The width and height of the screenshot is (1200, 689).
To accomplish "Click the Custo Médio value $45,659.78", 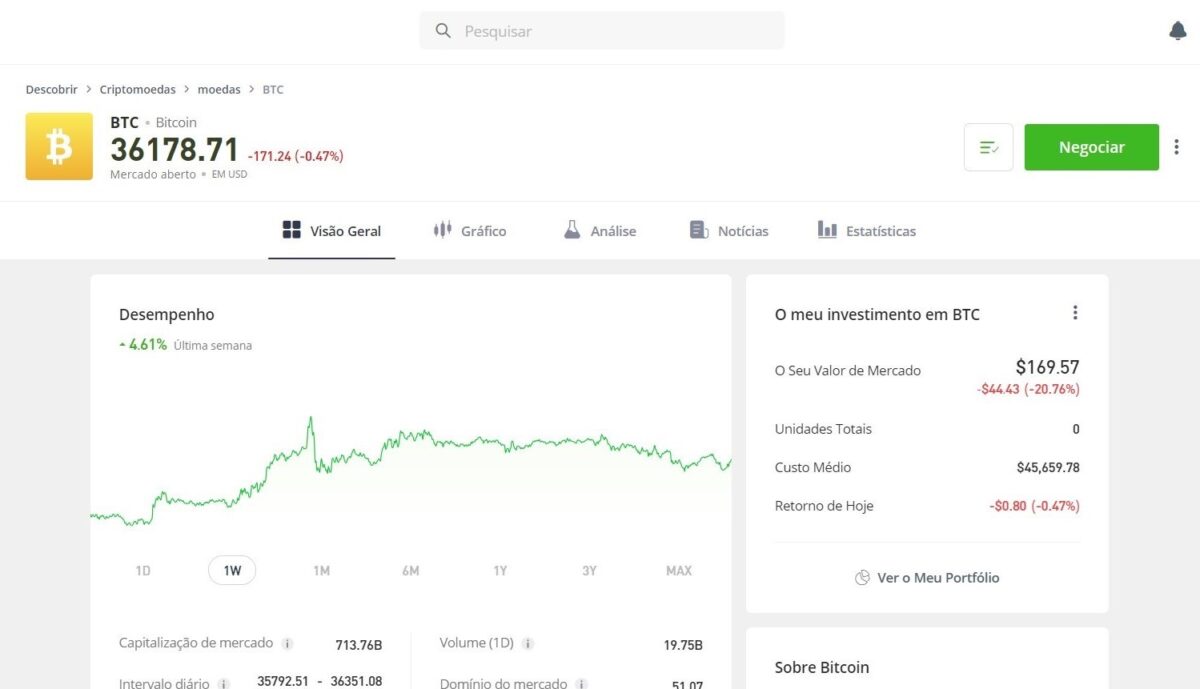I will click(1048, 467).
